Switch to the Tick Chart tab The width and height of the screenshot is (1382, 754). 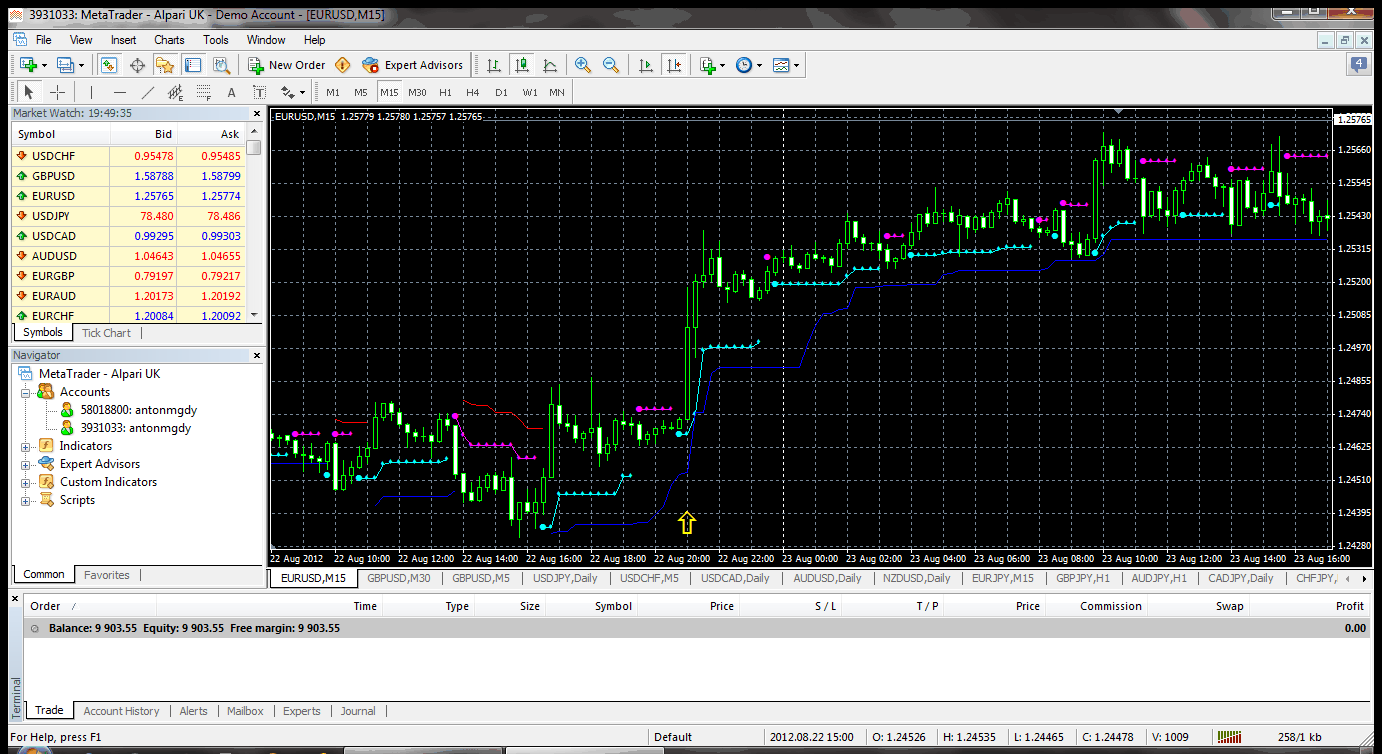click(x=106, y=333)
